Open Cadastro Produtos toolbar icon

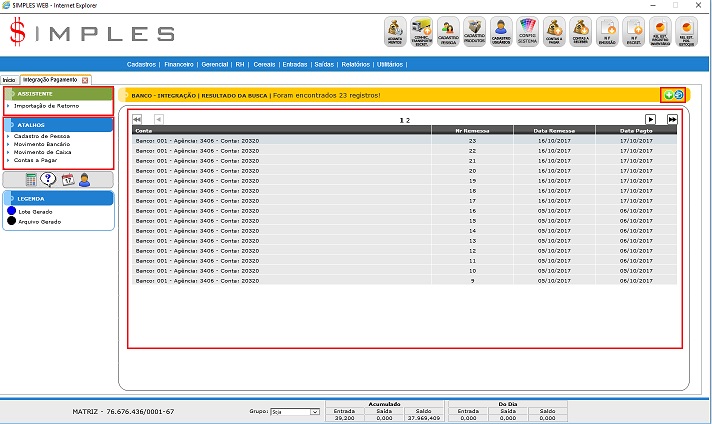pos(474,32)
